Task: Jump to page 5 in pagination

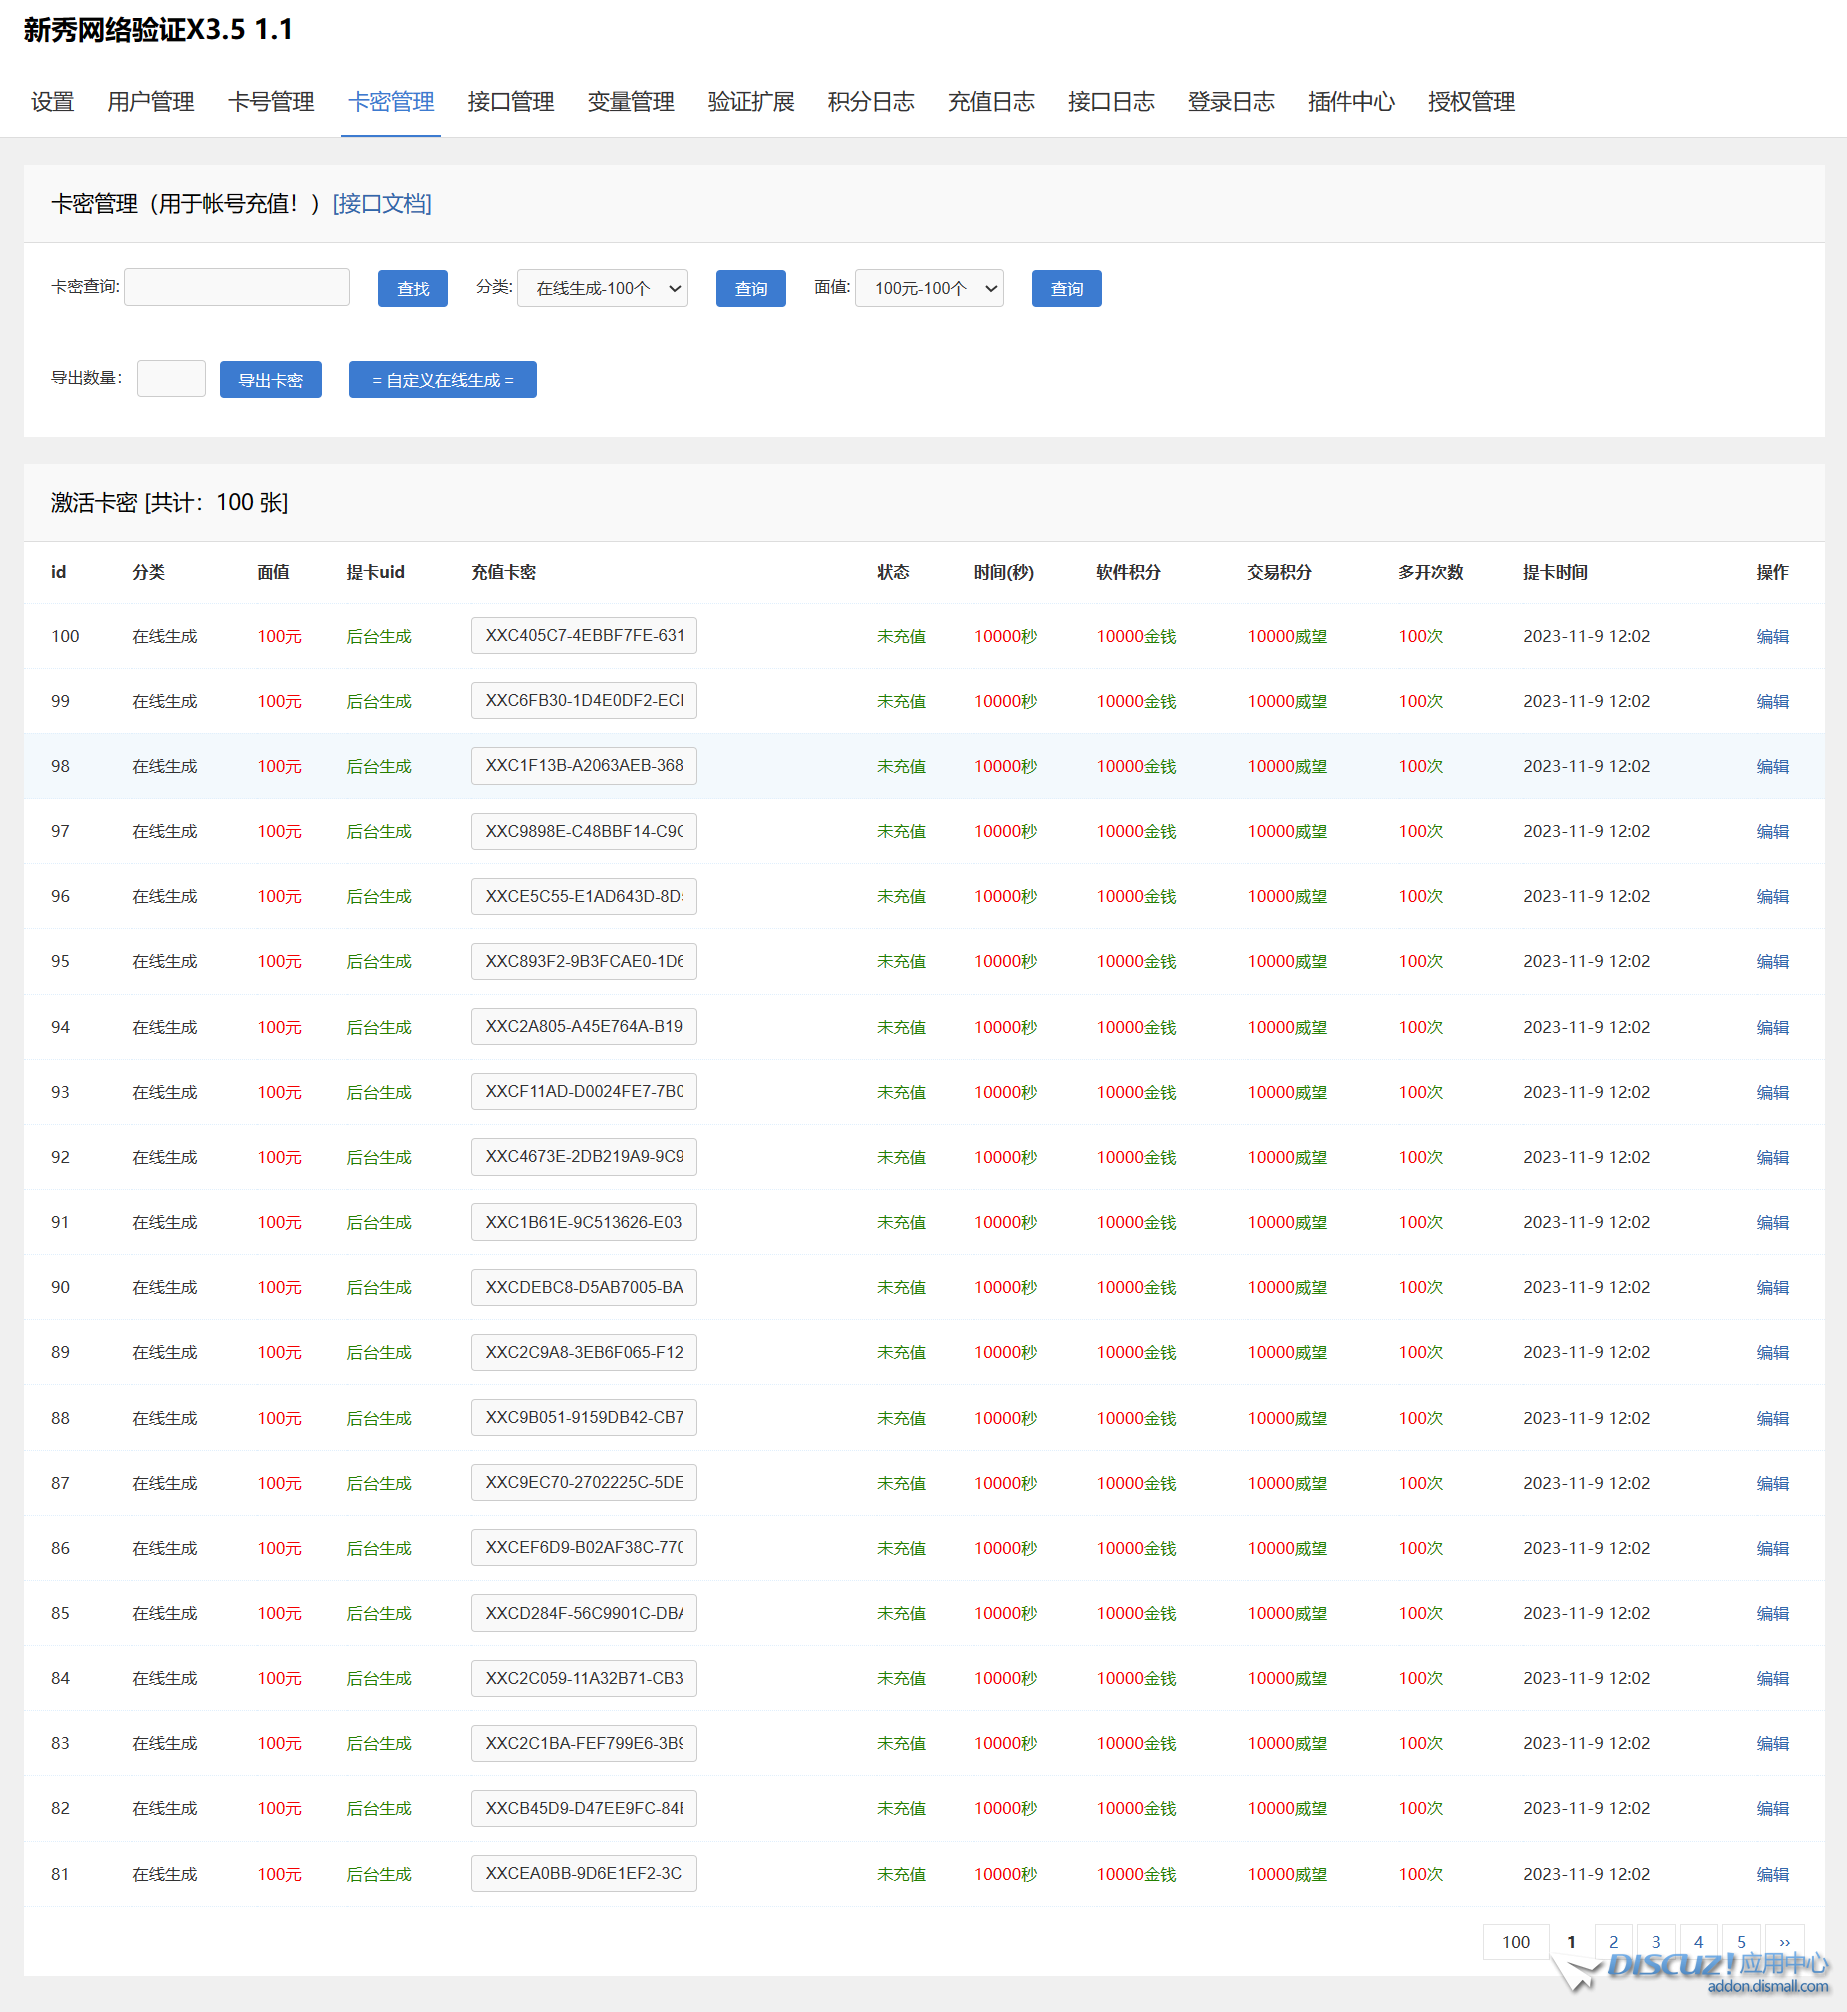Action: pos(1741,1942)
